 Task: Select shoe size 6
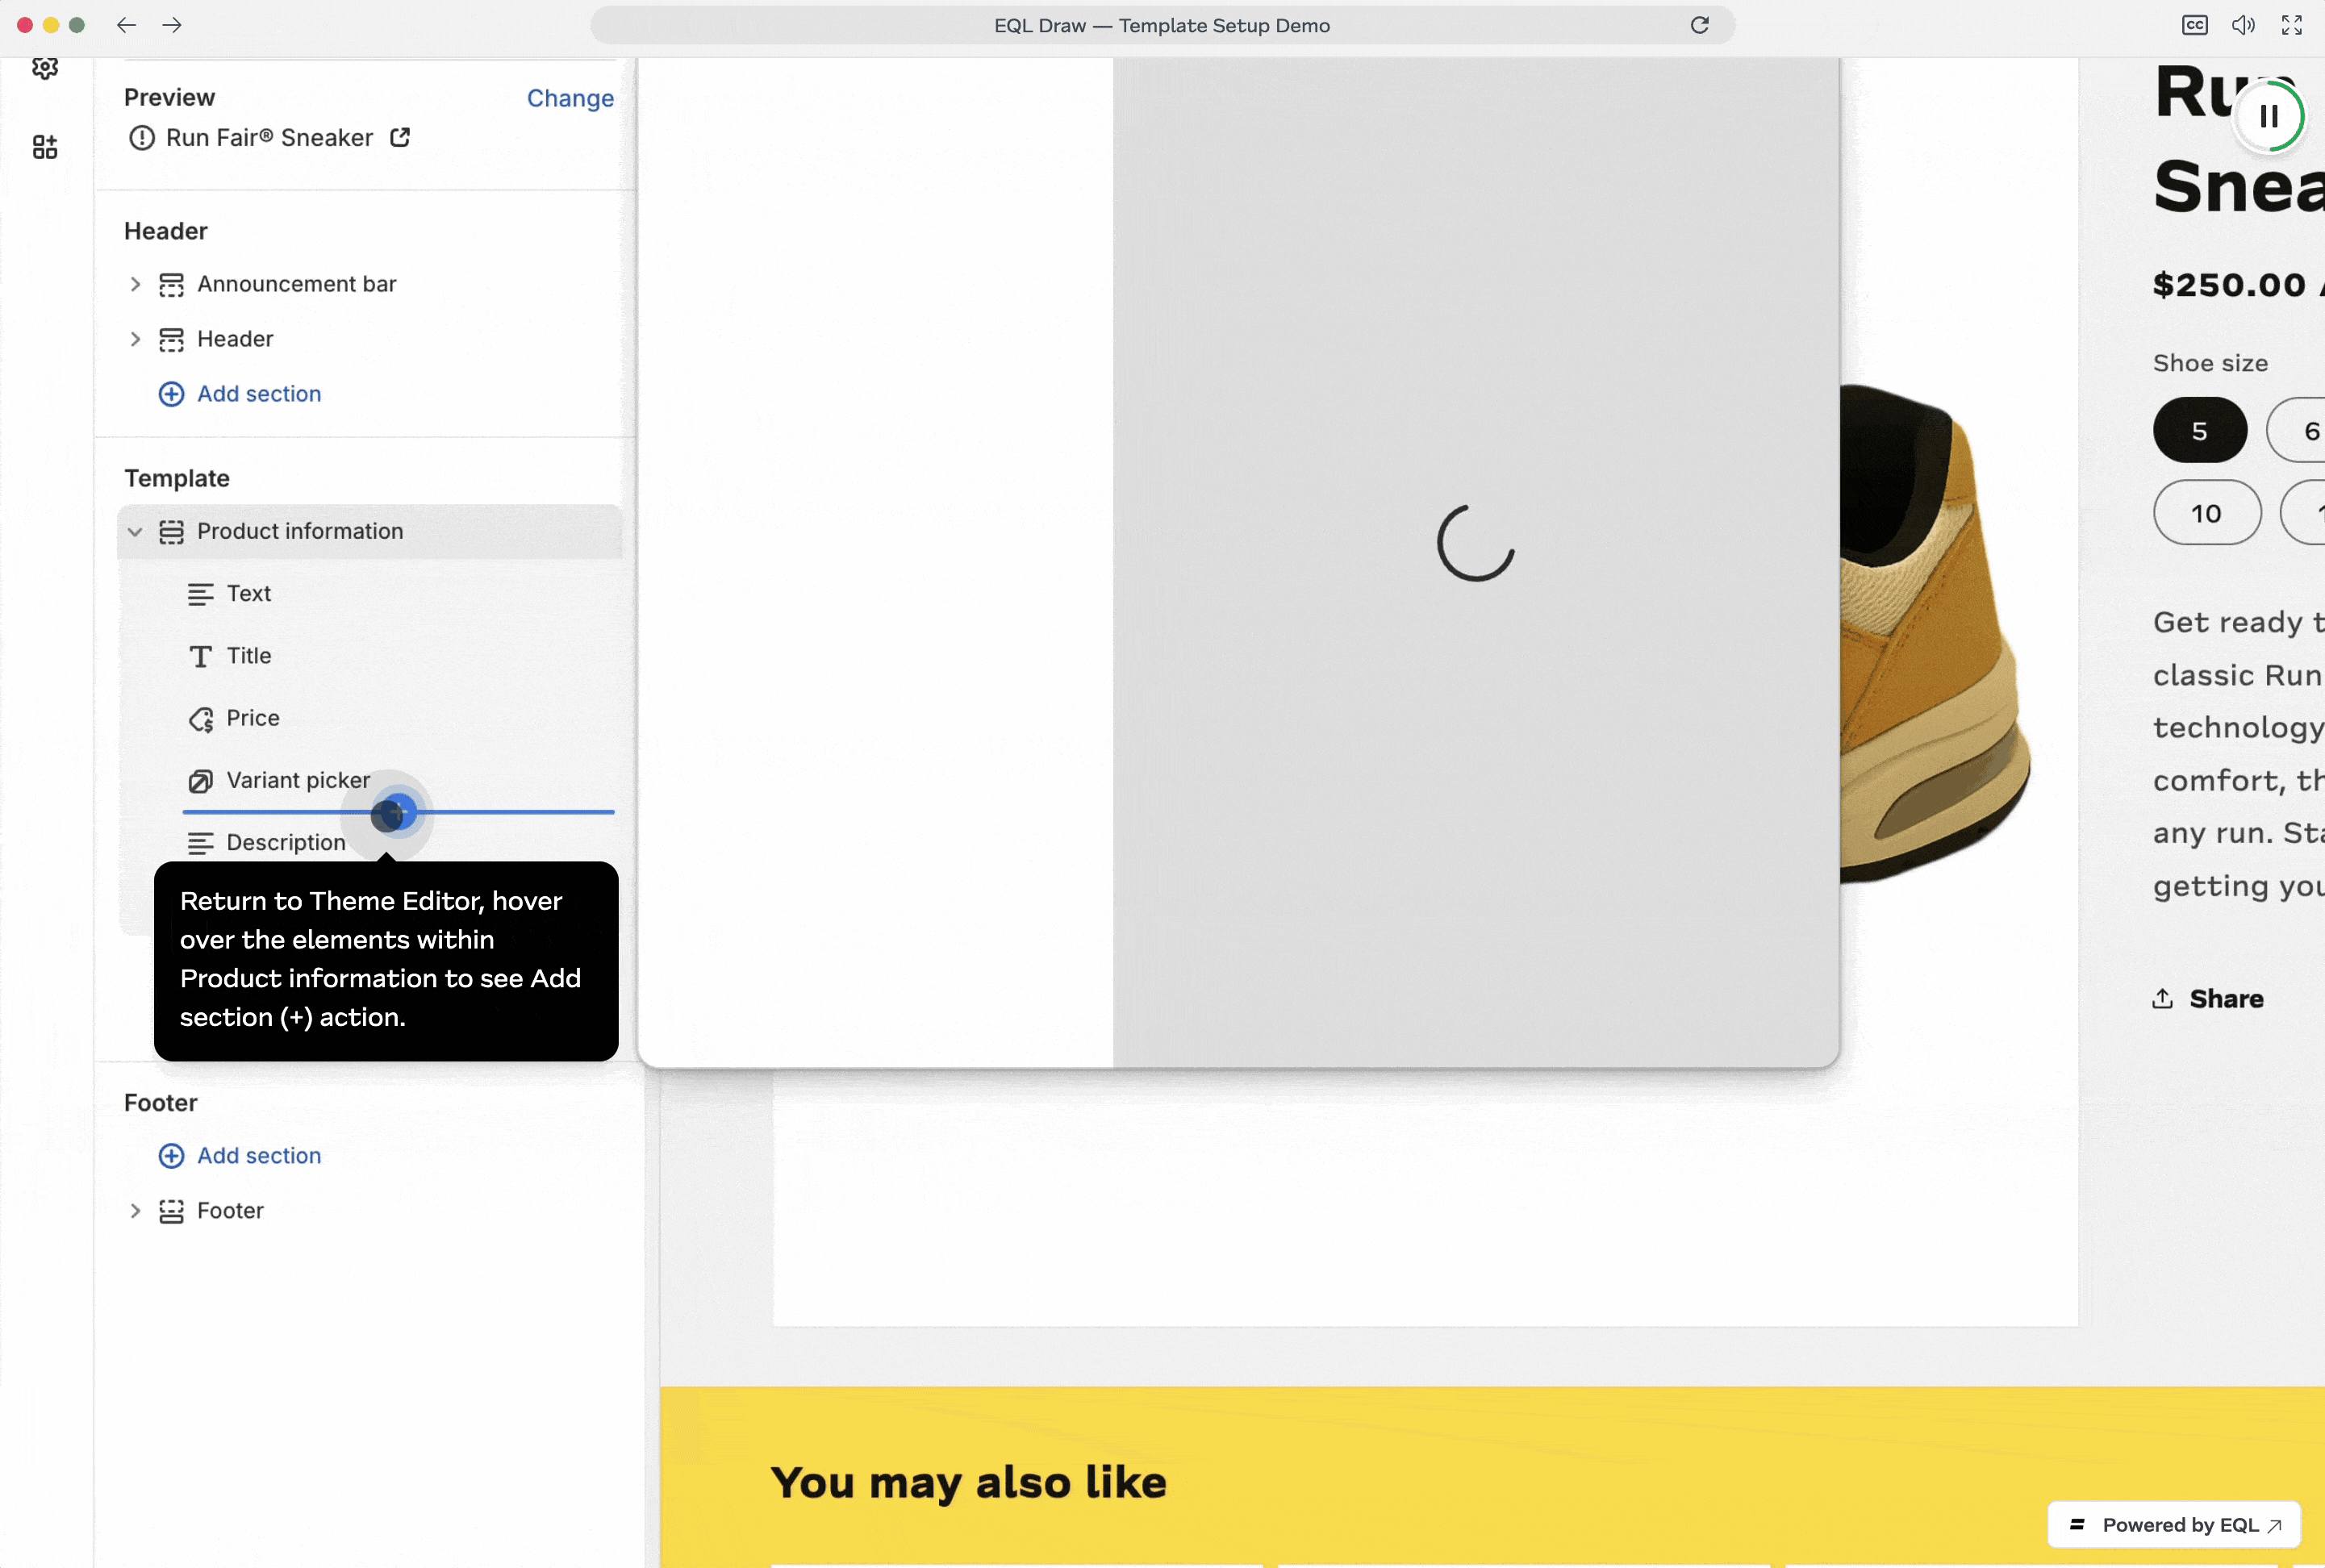point(2296,430)
